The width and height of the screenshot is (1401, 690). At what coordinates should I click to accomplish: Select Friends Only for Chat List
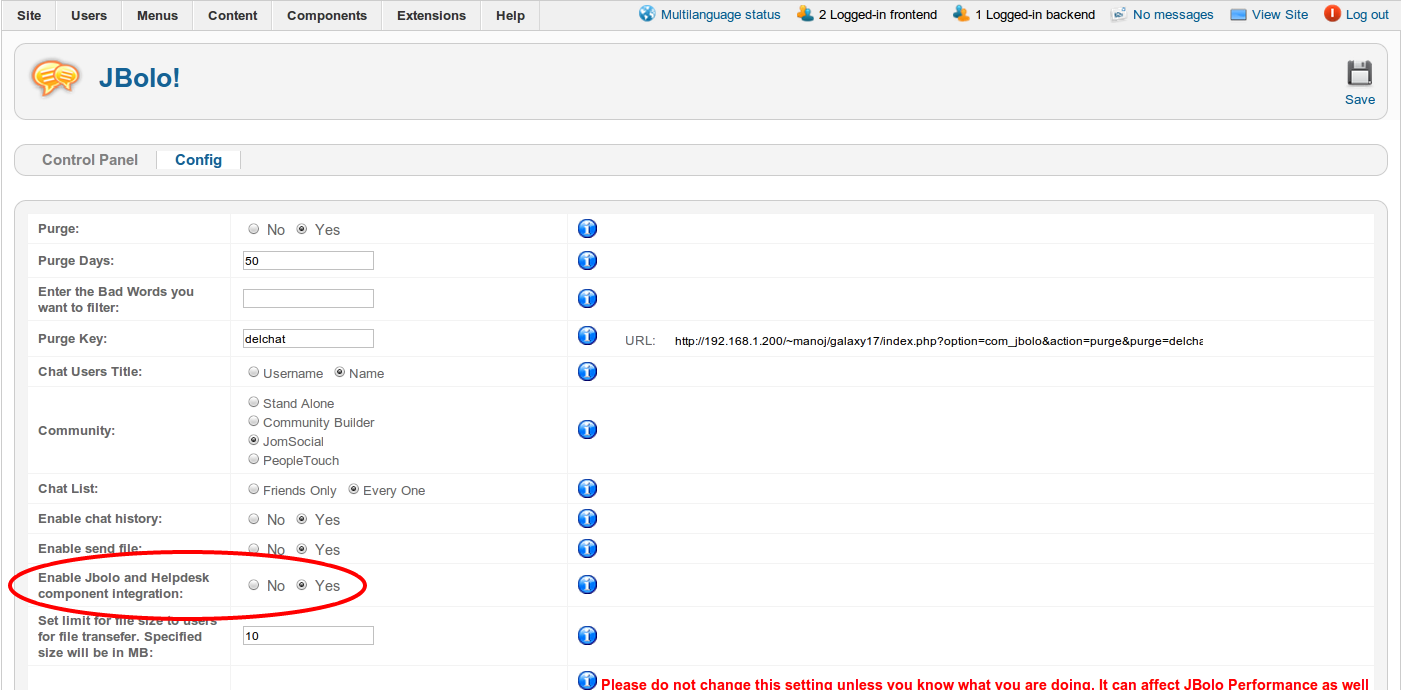253,489
